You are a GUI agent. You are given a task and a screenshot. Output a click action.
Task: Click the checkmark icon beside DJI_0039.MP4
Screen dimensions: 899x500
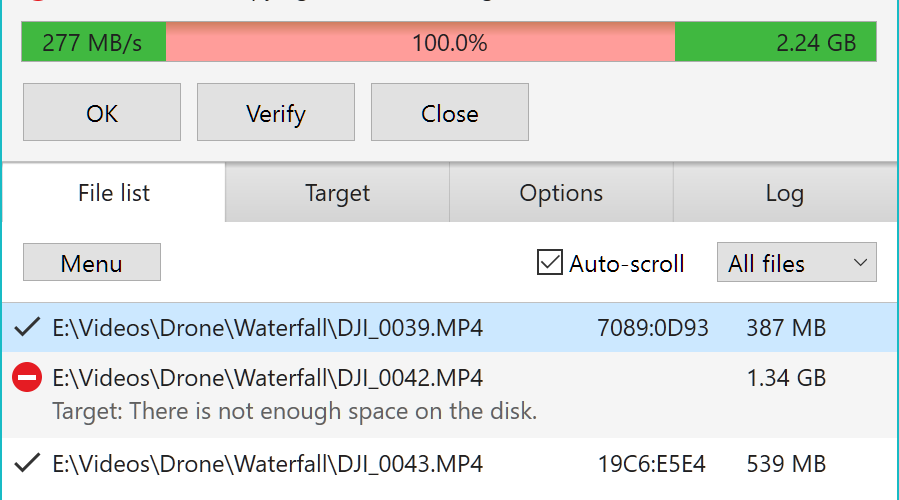27,327
